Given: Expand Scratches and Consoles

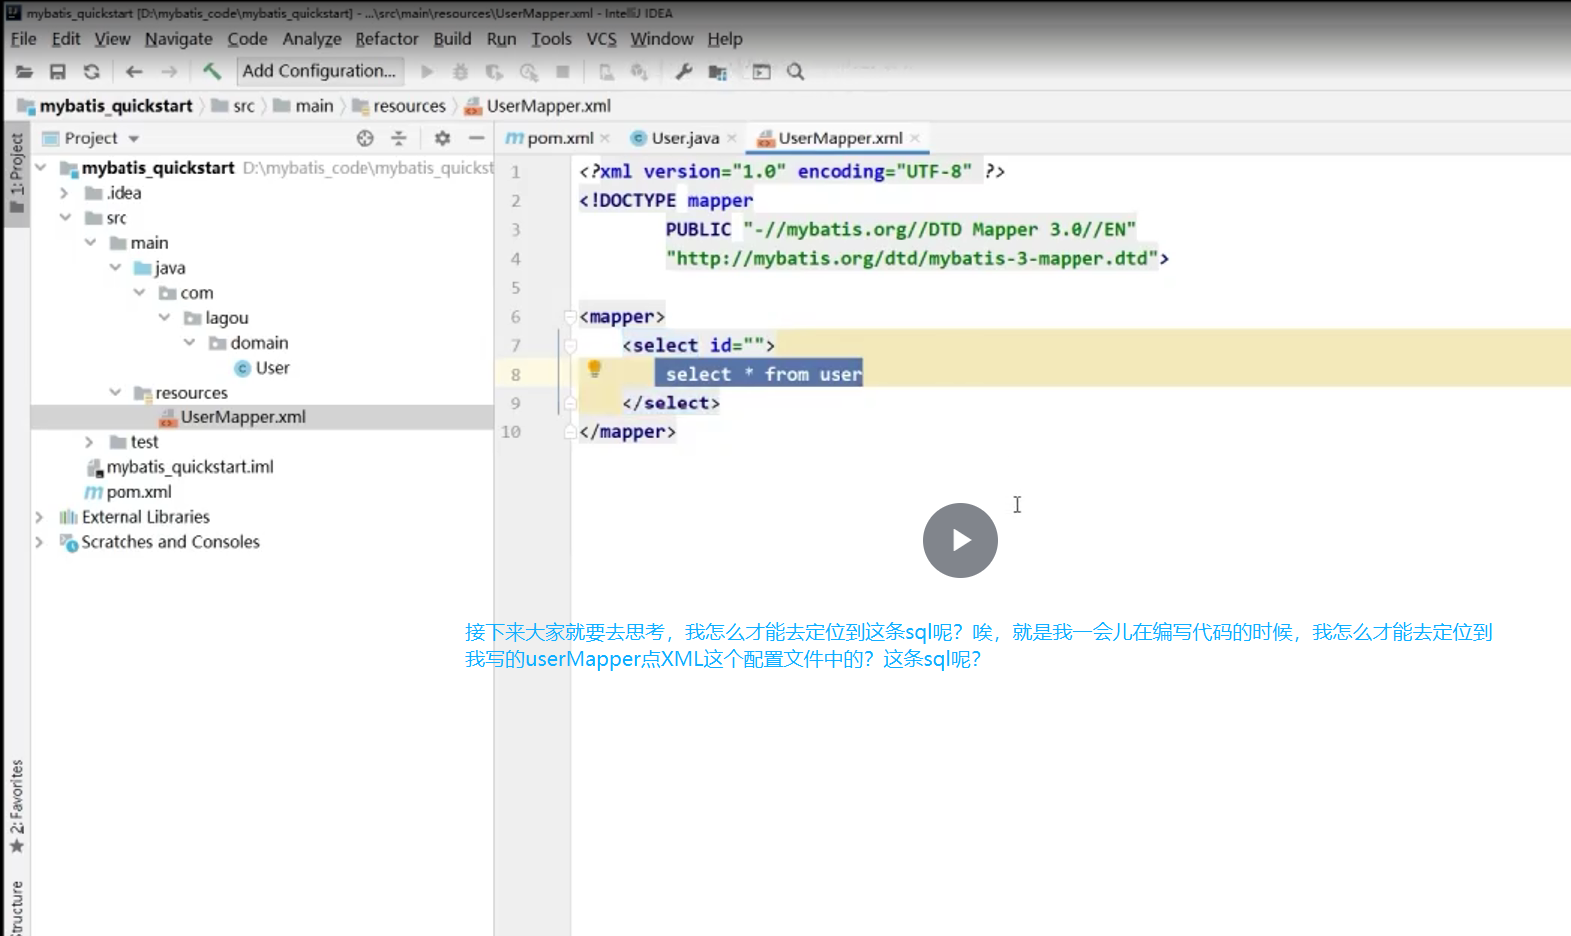Looking at the screenshot, I should (x=39, y=542).
